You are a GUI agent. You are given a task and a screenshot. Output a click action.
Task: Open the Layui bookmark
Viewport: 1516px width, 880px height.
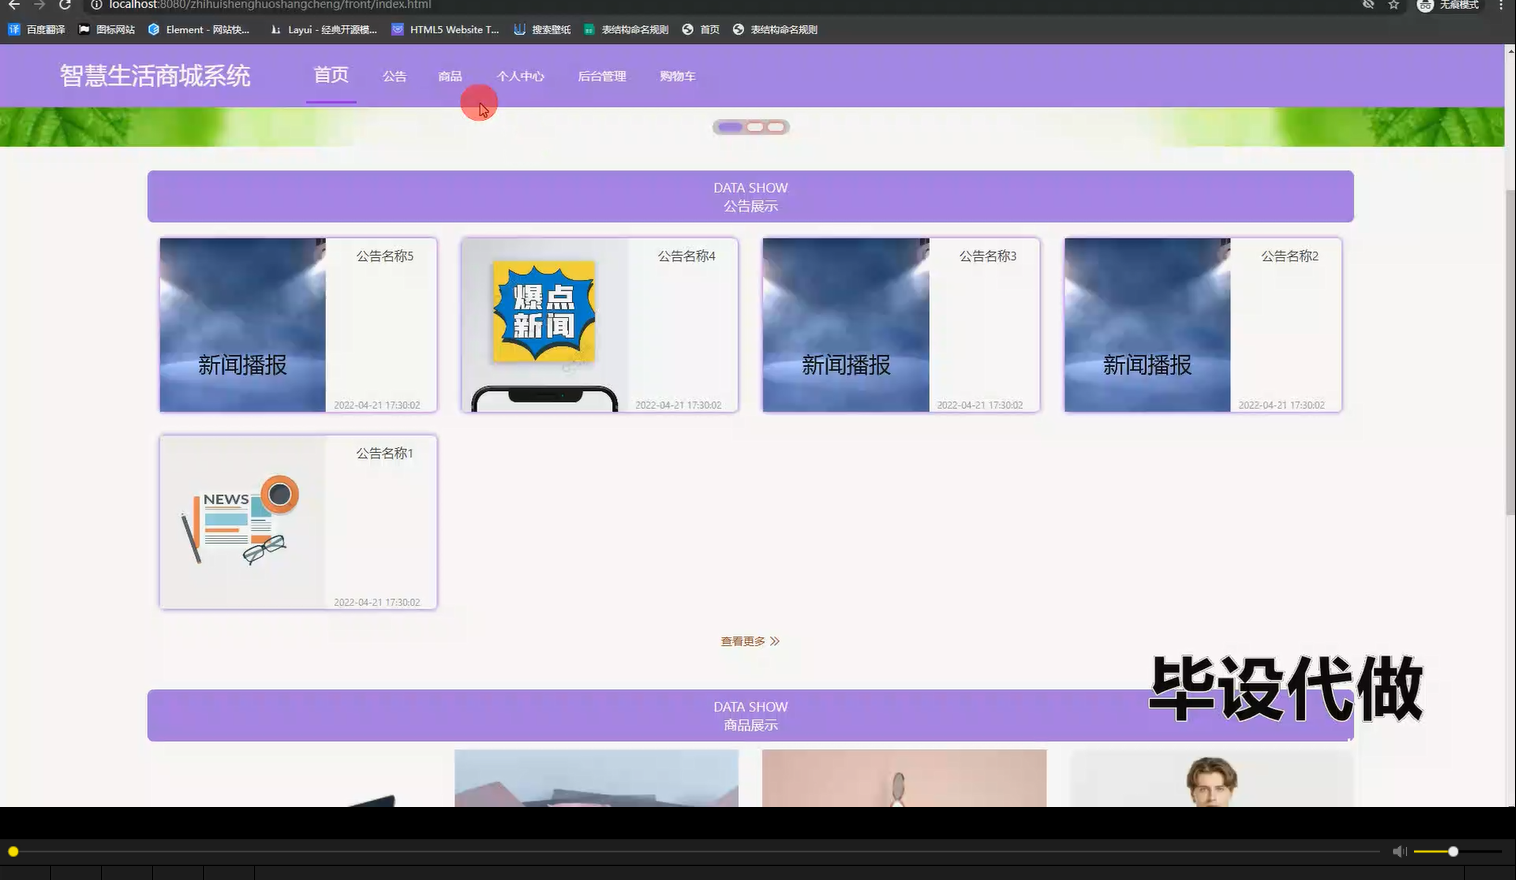pyautogui.click(x=324, y=30)
